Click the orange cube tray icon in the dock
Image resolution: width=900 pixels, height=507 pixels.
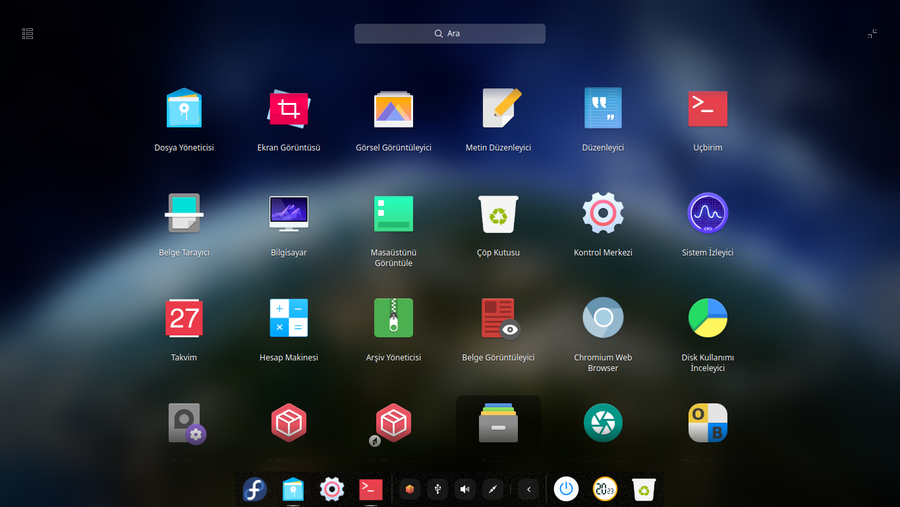coord(410,489)
